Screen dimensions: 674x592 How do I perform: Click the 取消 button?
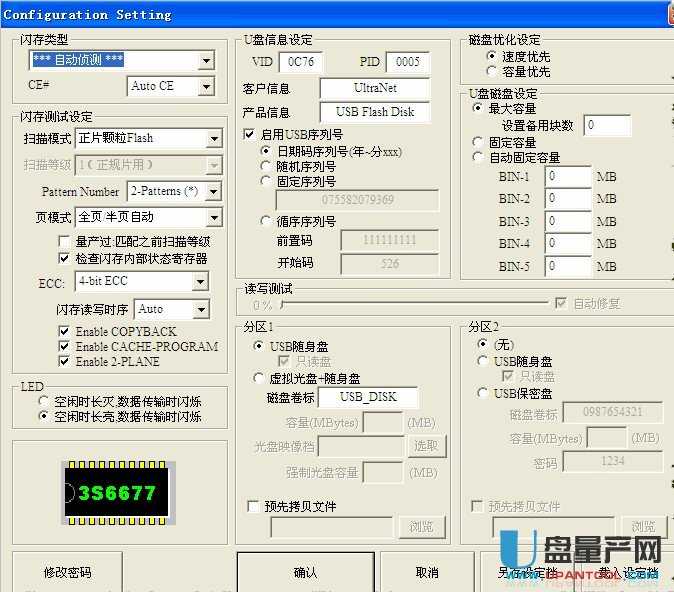pos(427,572)
